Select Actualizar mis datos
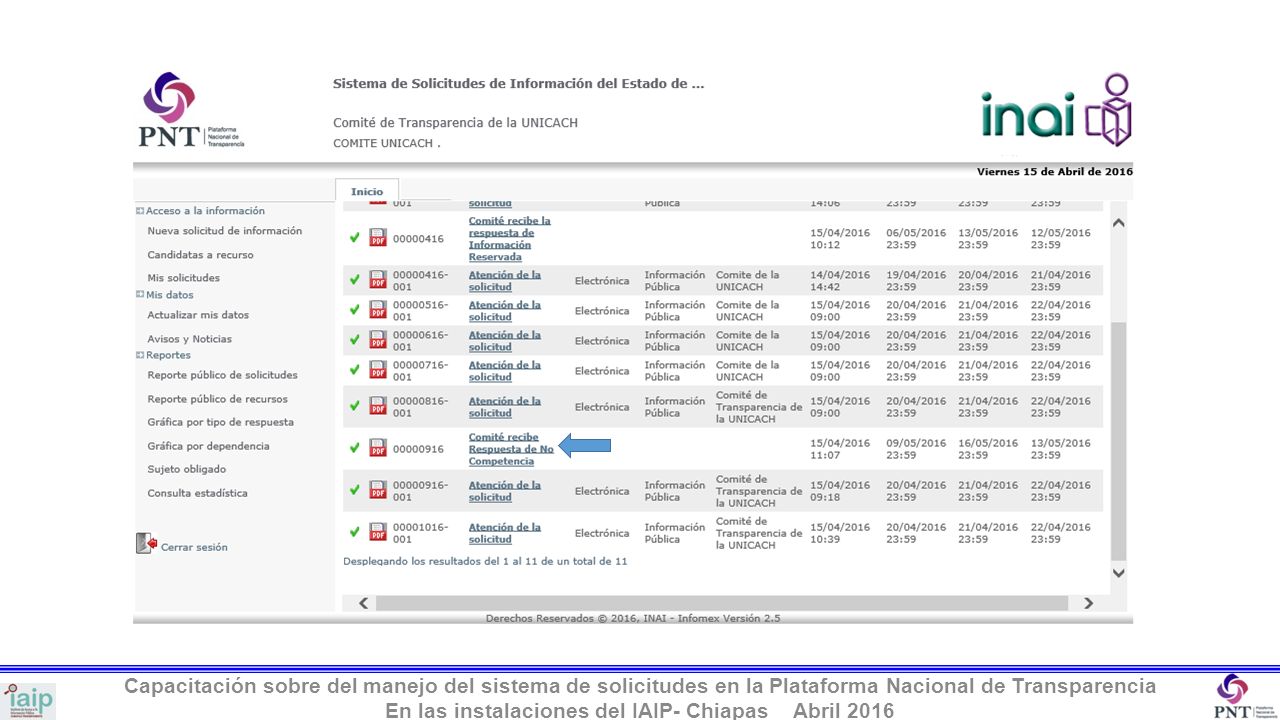Screen dimensions: 1280x720 coord(198,315)
